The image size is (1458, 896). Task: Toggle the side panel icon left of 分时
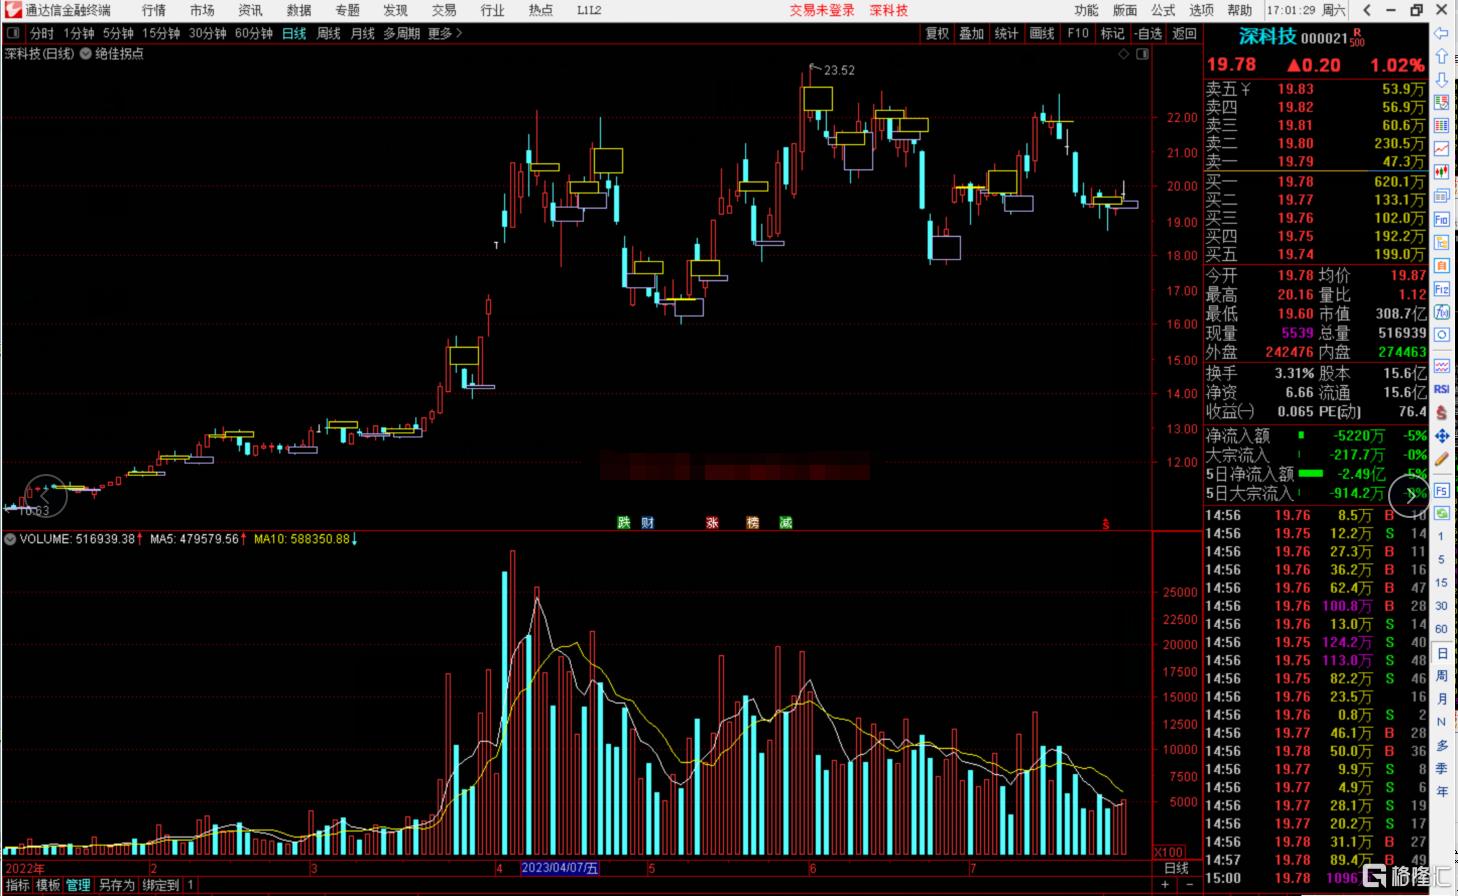tap(13, 33)
